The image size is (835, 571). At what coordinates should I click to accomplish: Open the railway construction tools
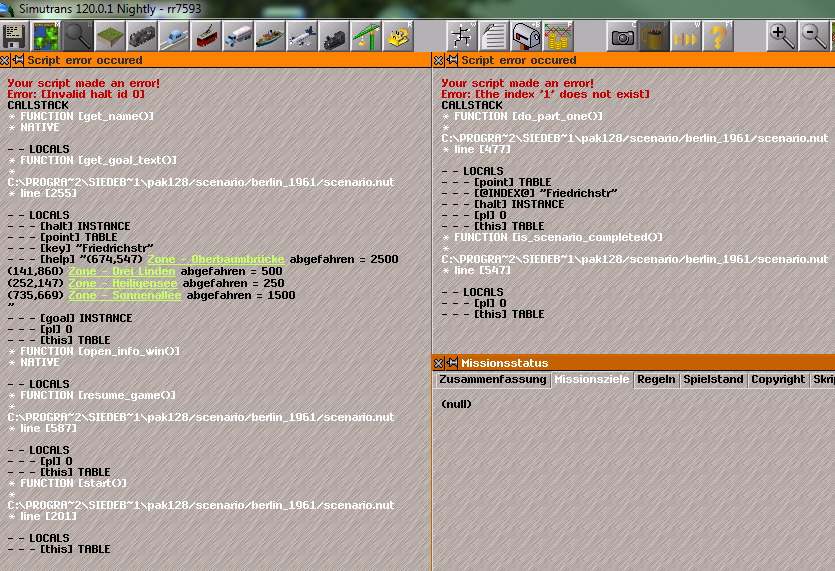pos(142,38)
